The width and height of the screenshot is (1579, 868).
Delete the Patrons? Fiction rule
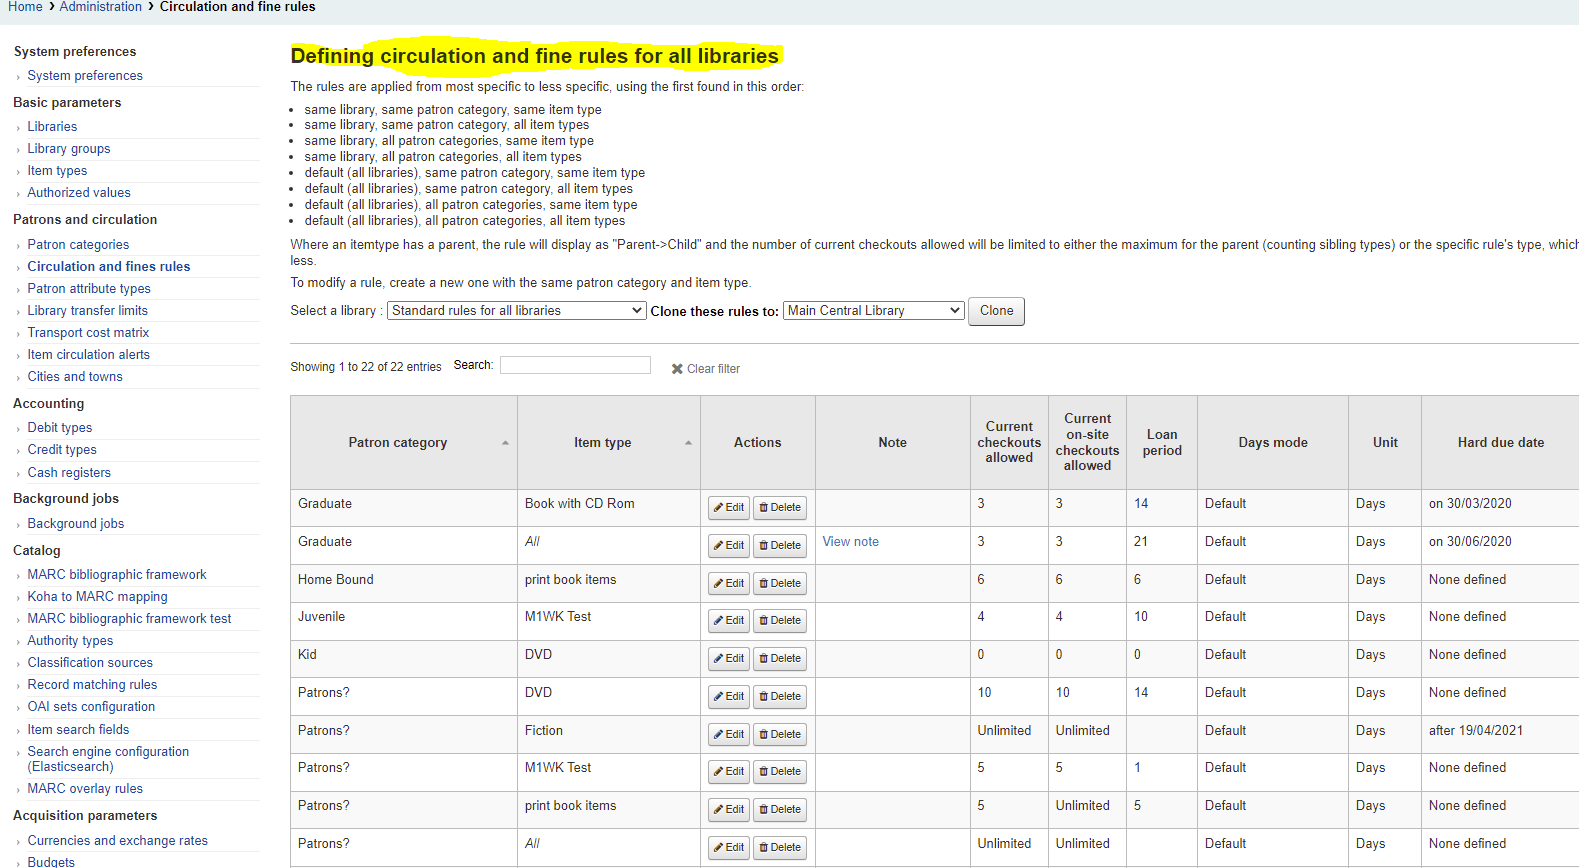click(x=780, y=735)
